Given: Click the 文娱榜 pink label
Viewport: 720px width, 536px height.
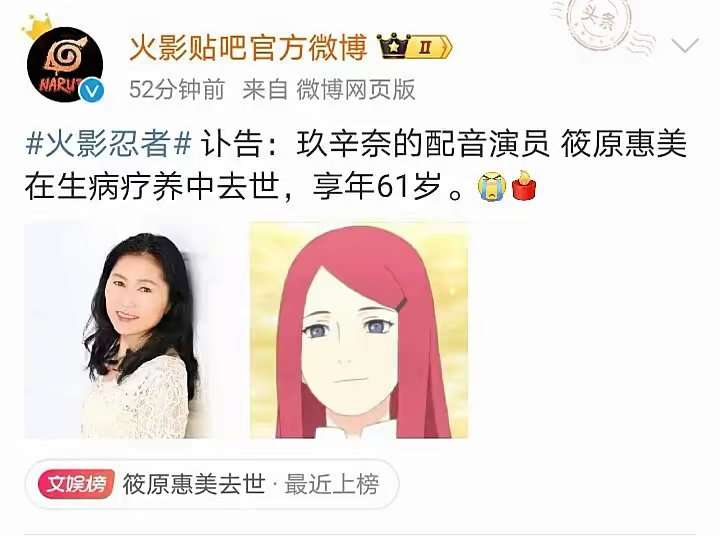Looking at the screenshot, I should 76,484.
